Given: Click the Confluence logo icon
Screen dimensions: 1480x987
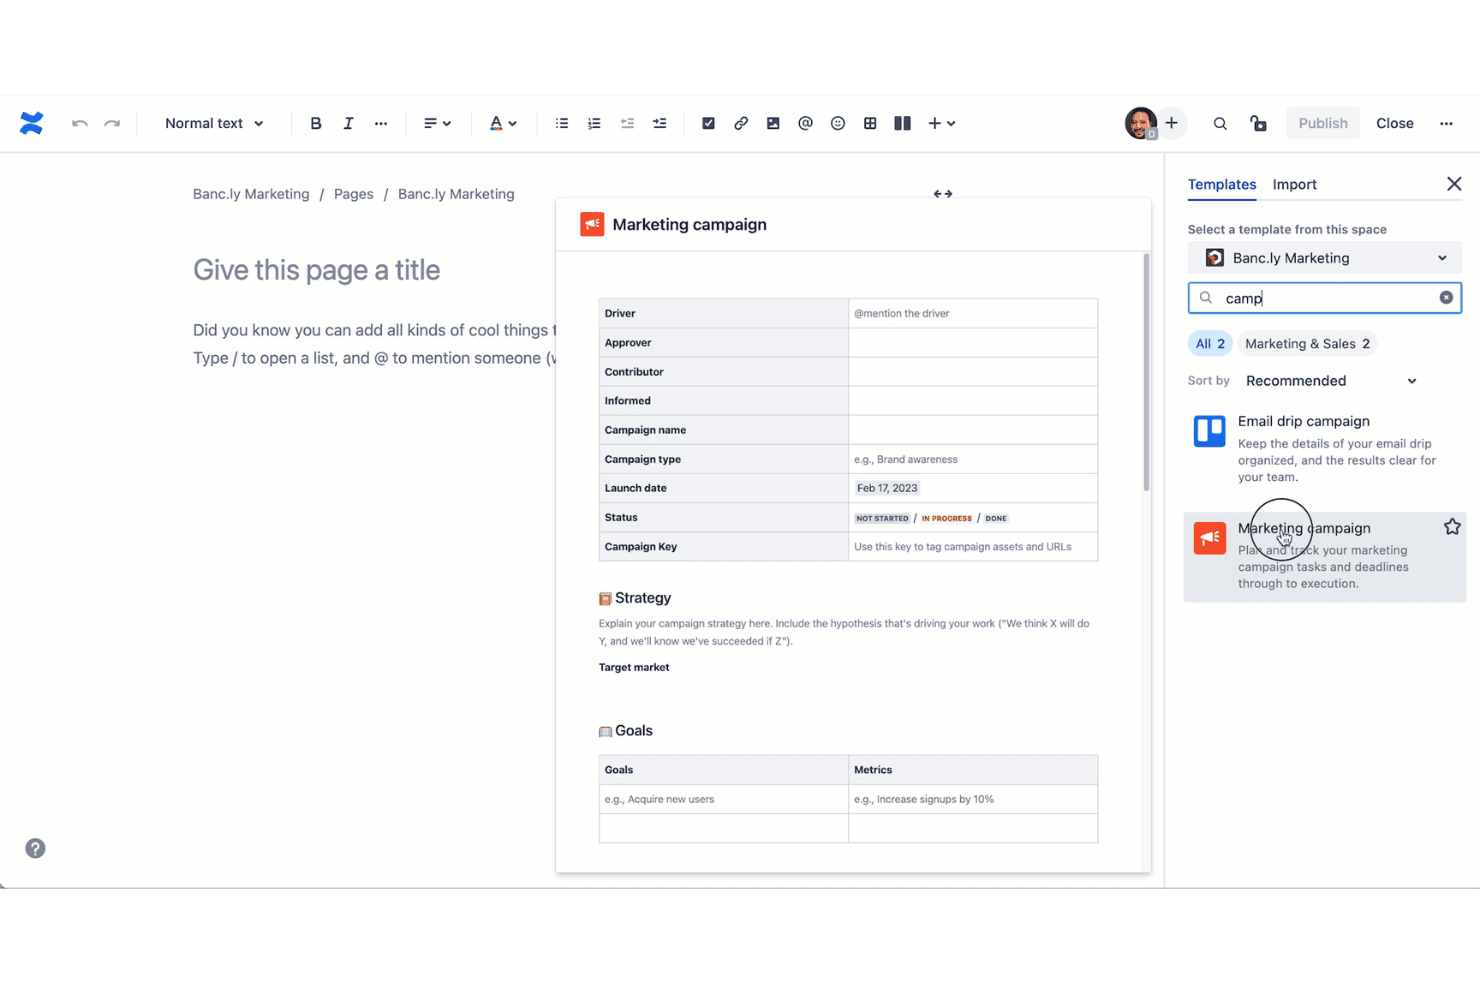Looking at the screenshot, I should [x=32, y=123].
